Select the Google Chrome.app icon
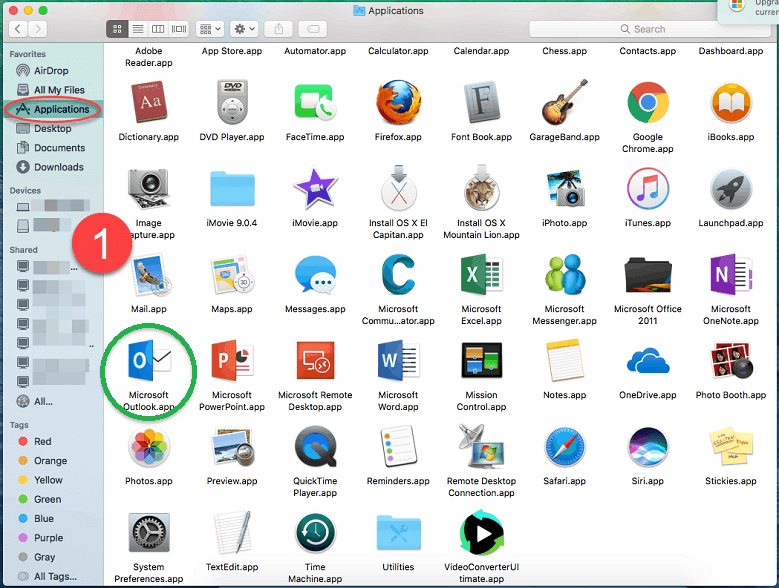The width and height of the screenshot is (779, 588). tap(648, 102)
